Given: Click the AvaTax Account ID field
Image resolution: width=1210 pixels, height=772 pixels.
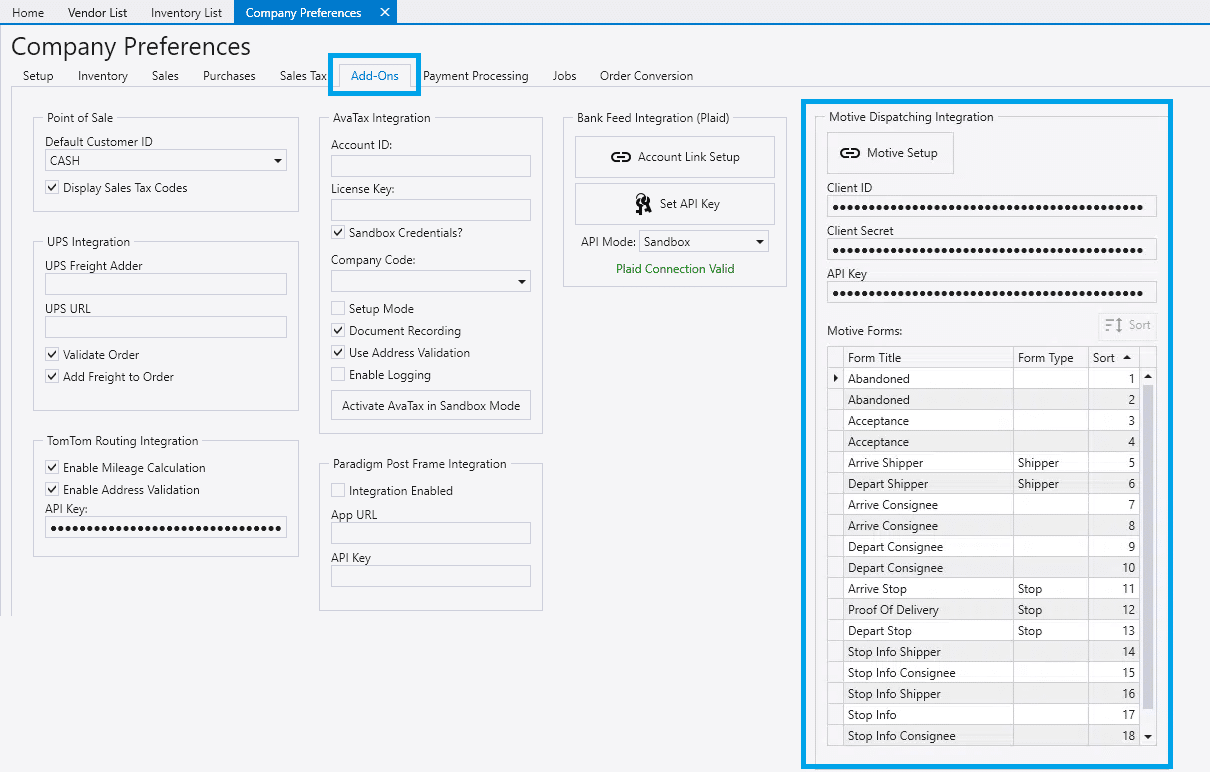Looking at the screenshot, I should coord(431,166).
